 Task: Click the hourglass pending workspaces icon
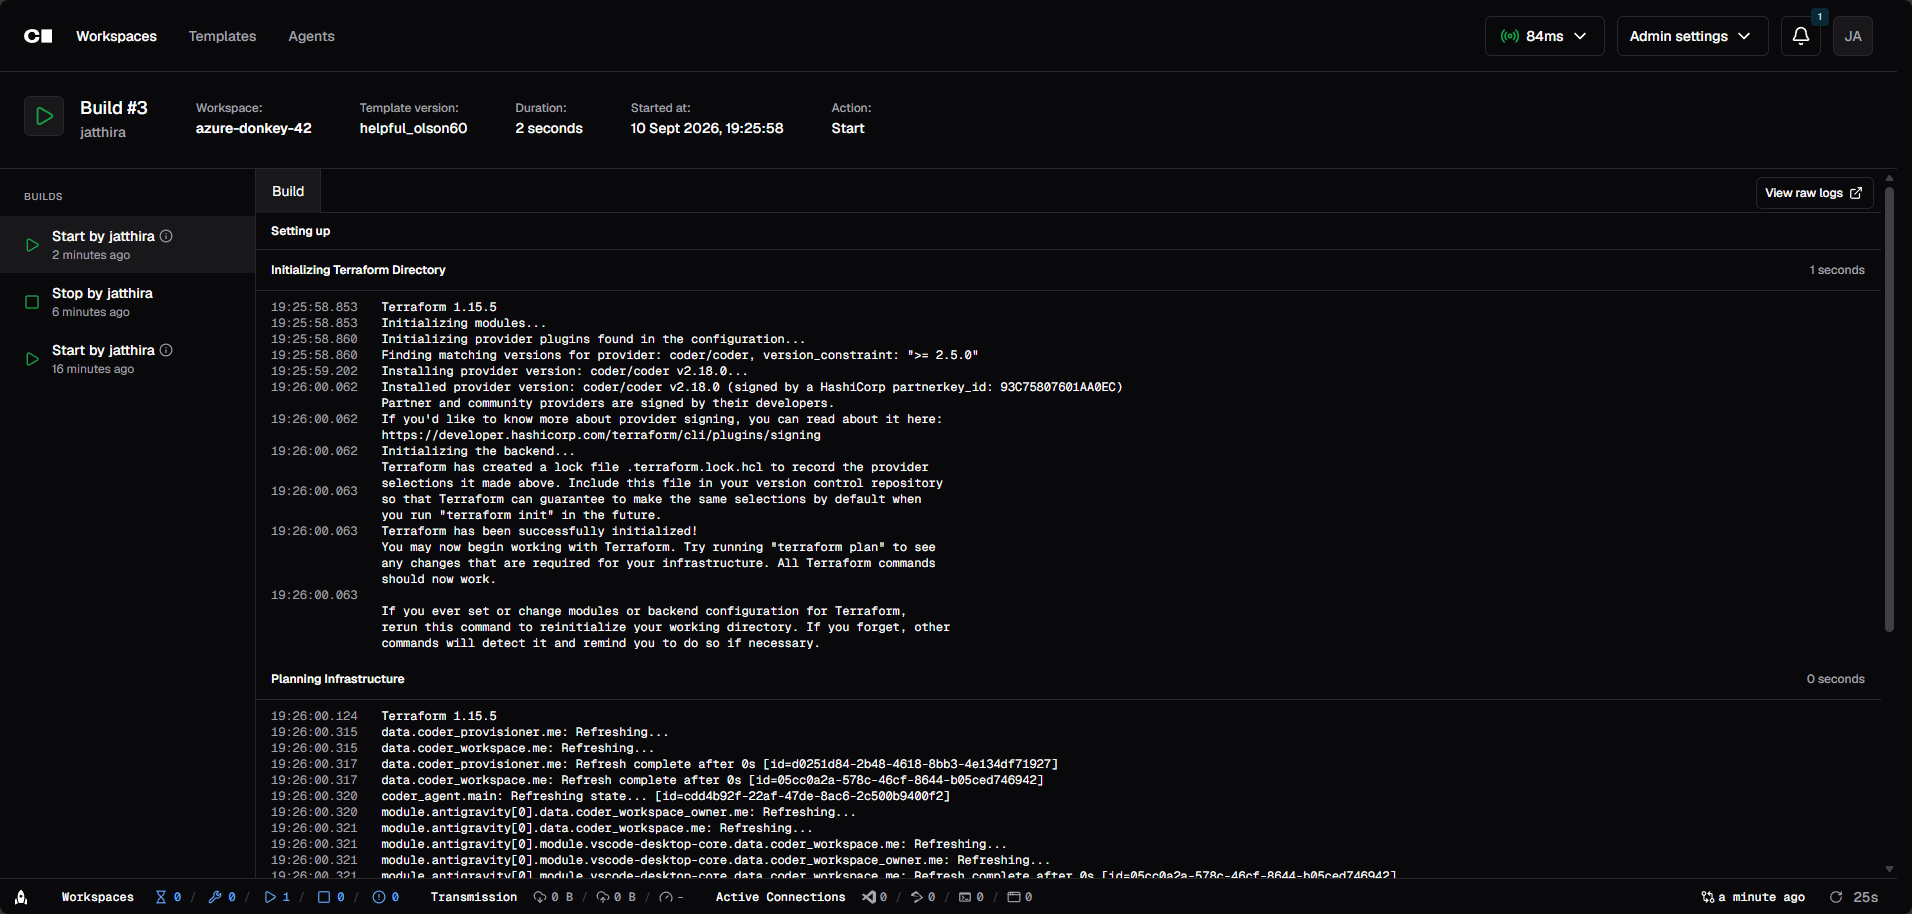(x=161, y=897)
